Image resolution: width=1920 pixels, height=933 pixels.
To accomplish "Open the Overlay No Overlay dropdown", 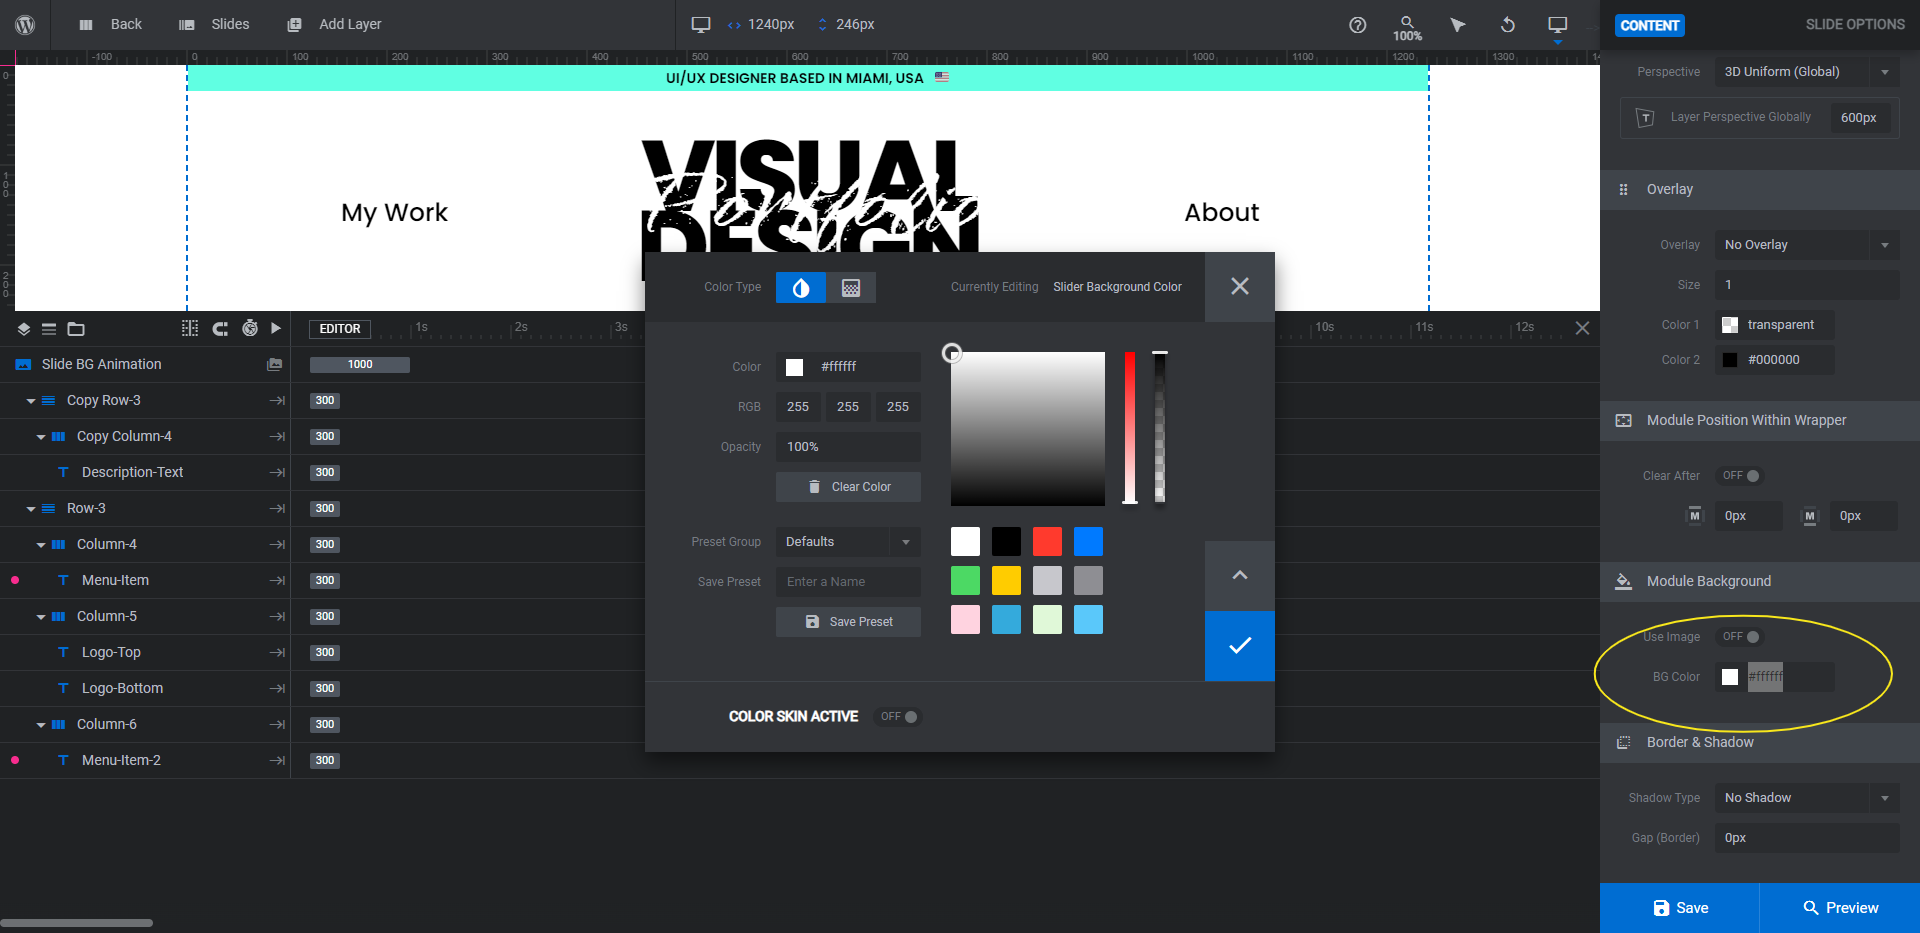I will coord(1807,245).
